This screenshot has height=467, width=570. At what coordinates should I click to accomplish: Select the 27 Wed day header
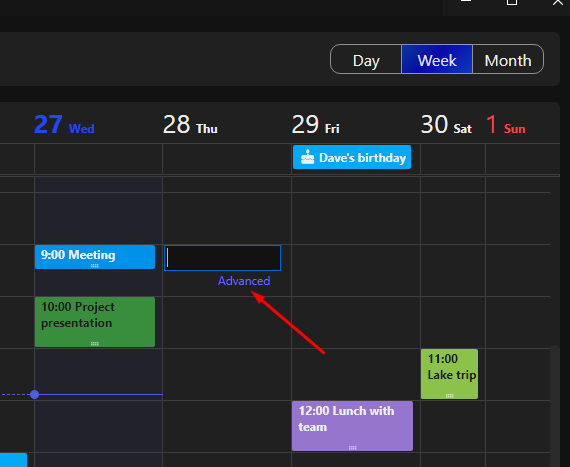pos(64,125)
